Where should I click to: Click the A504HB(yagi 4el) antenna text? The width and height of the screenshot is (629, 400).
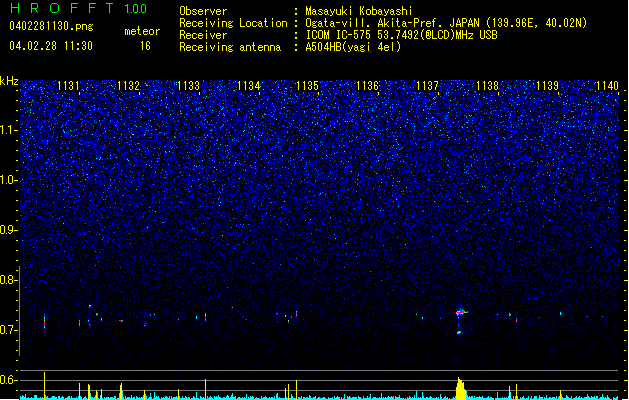(353, 47)
